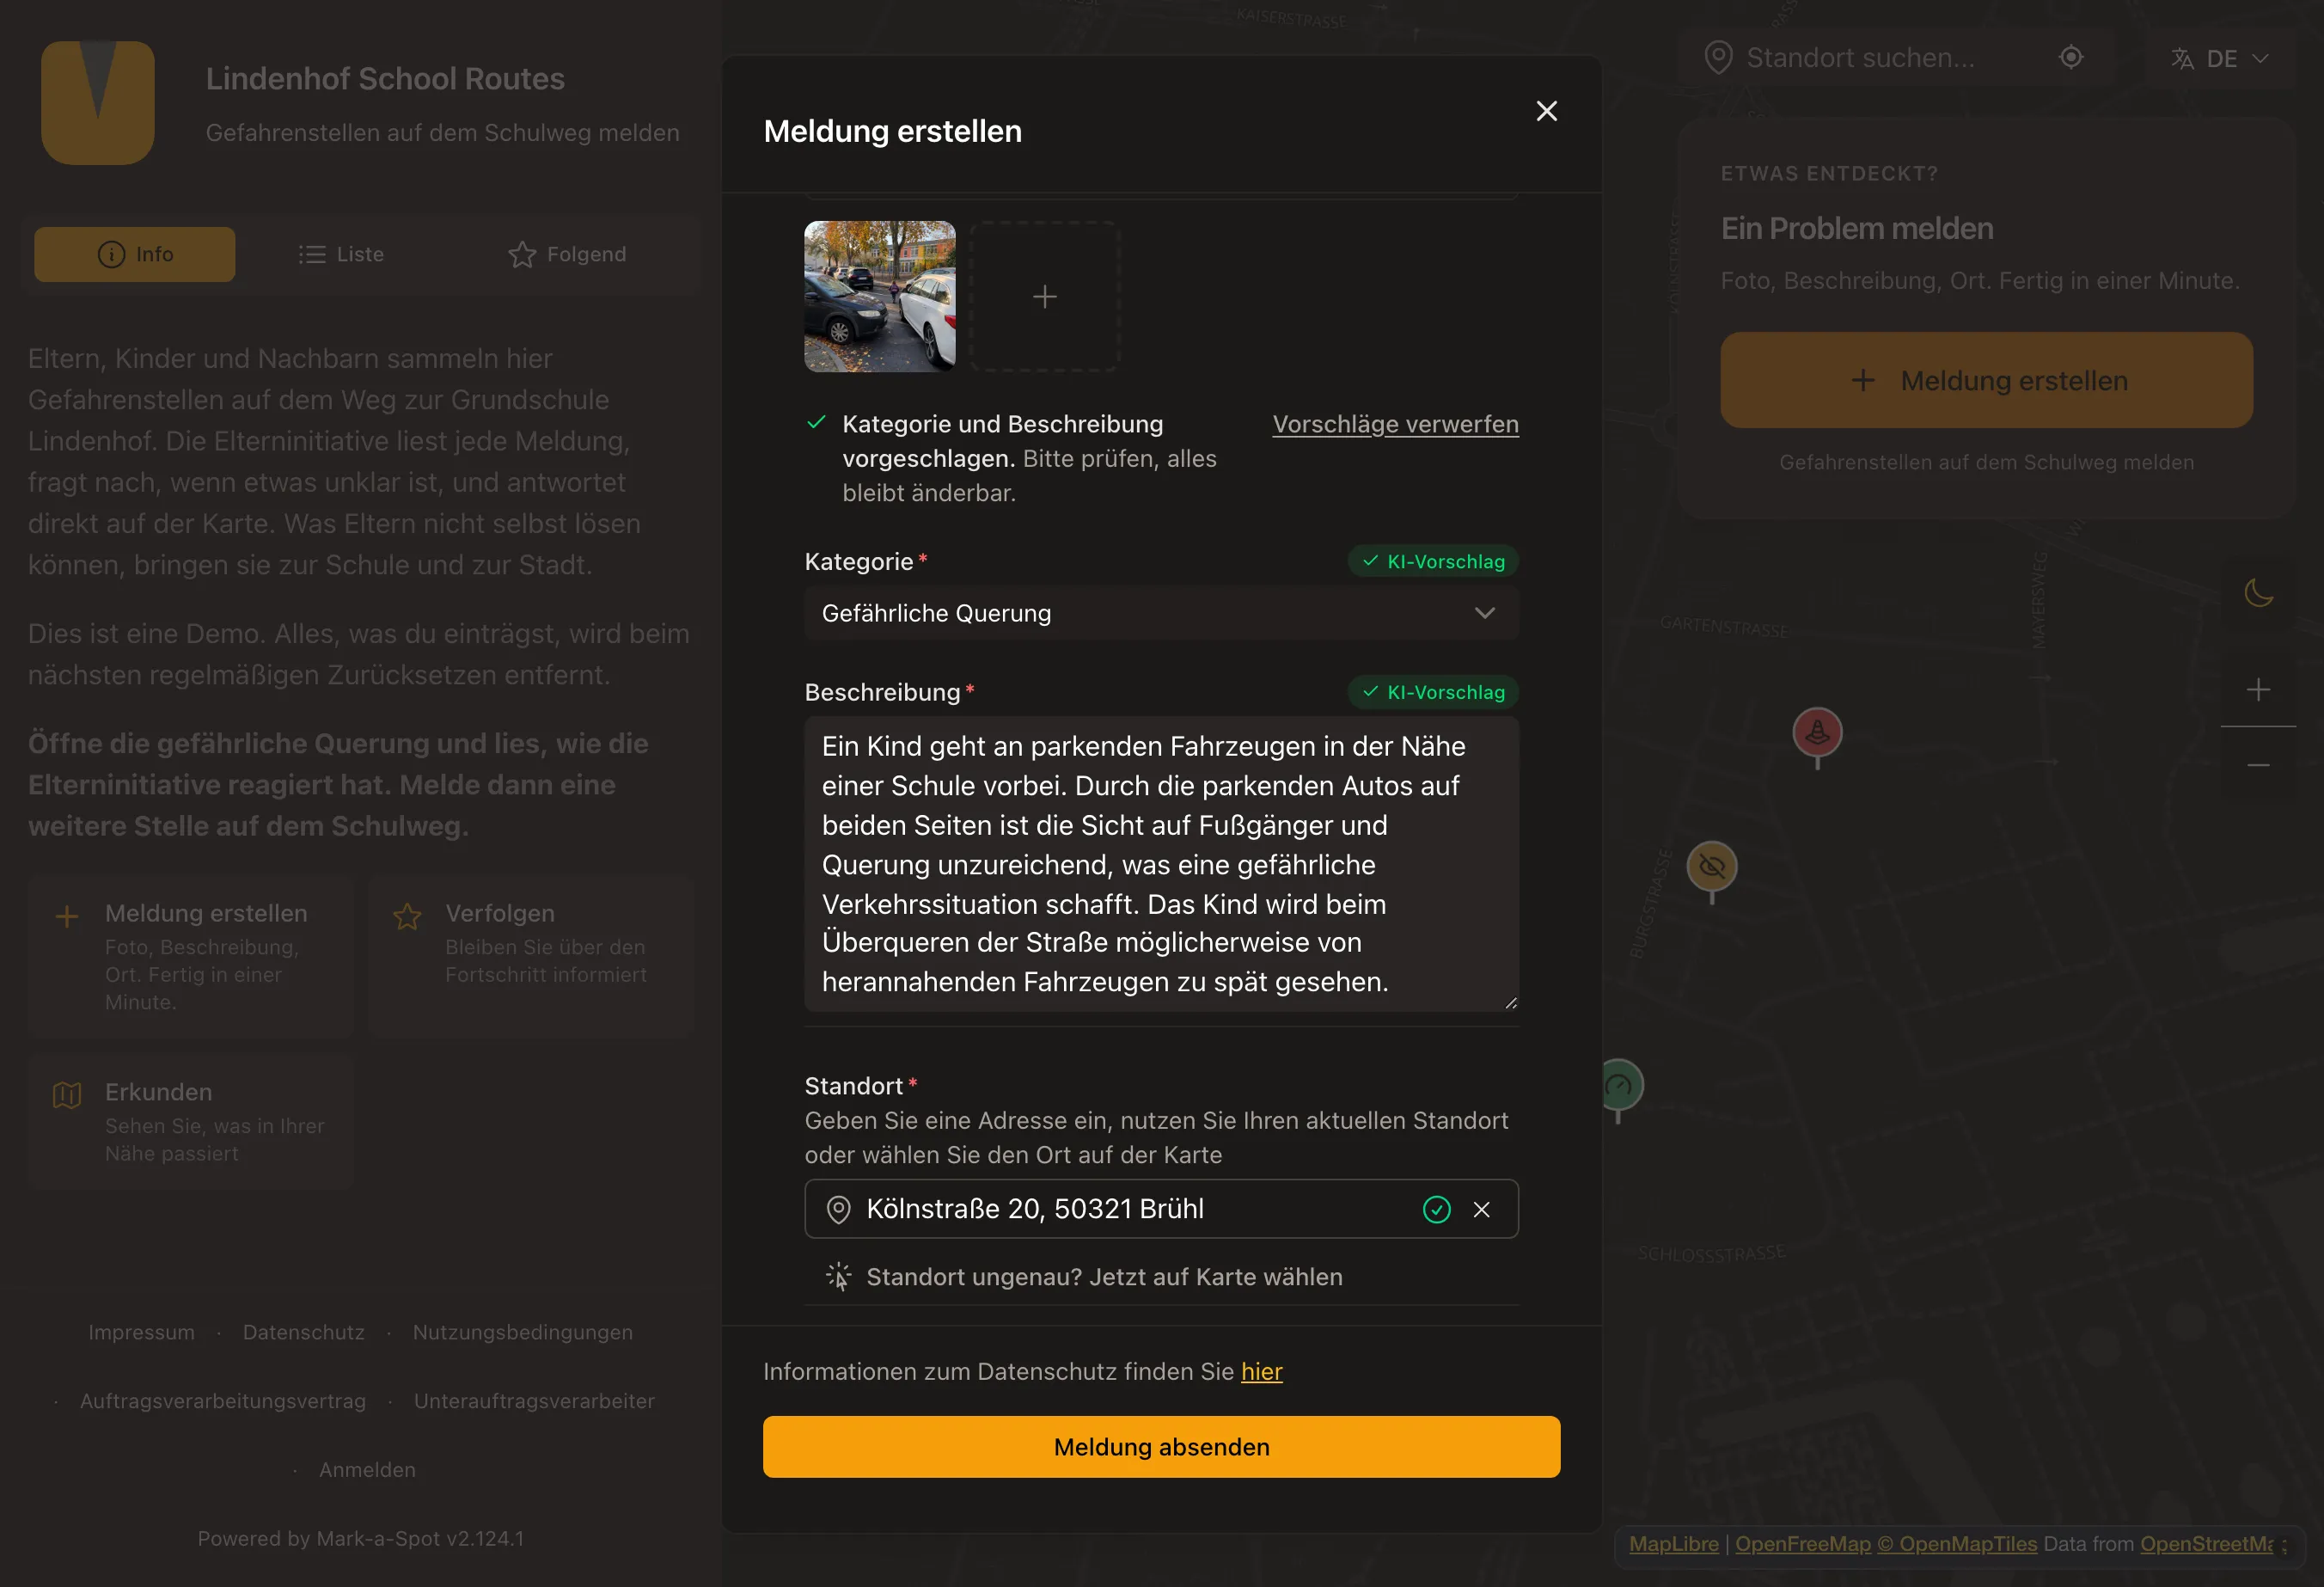Open the OpenMapTiles attribution link
2324x1587 pixels.
tap(1957, 1544)
